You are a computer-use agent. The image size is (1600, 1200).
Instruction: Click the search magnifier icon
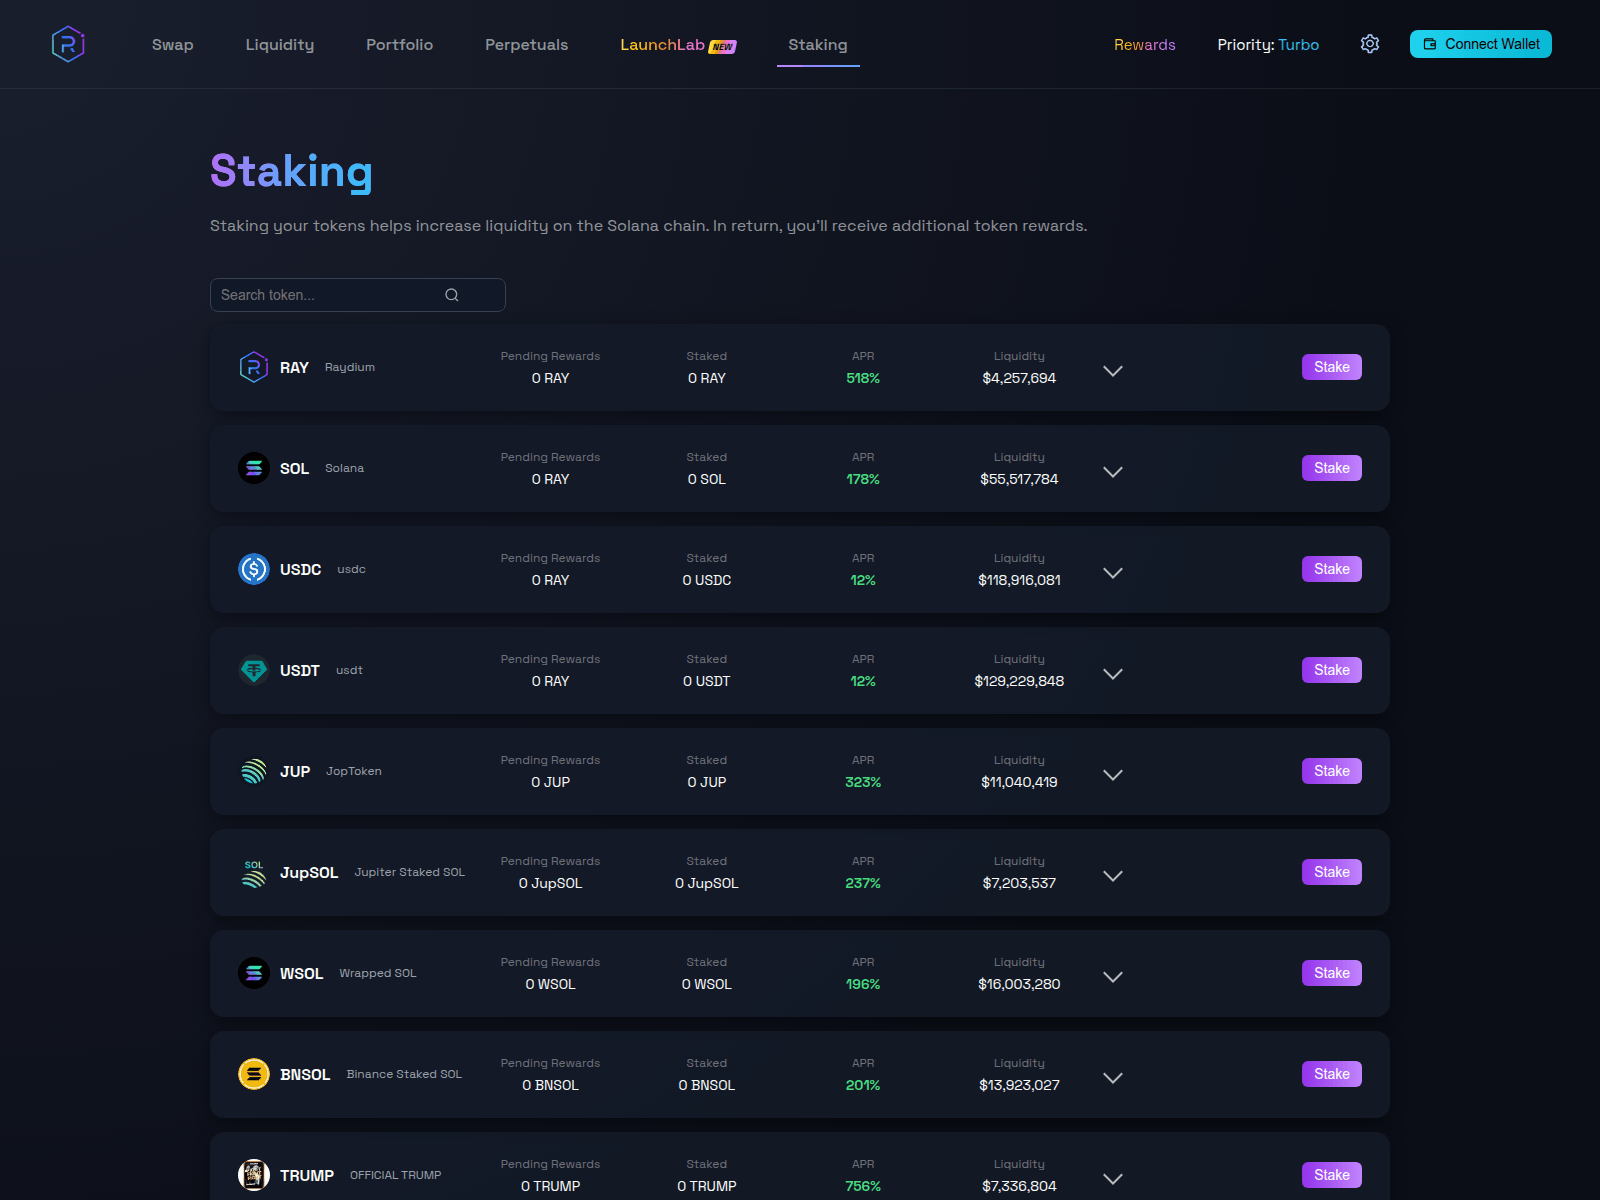tap(452, 295)
